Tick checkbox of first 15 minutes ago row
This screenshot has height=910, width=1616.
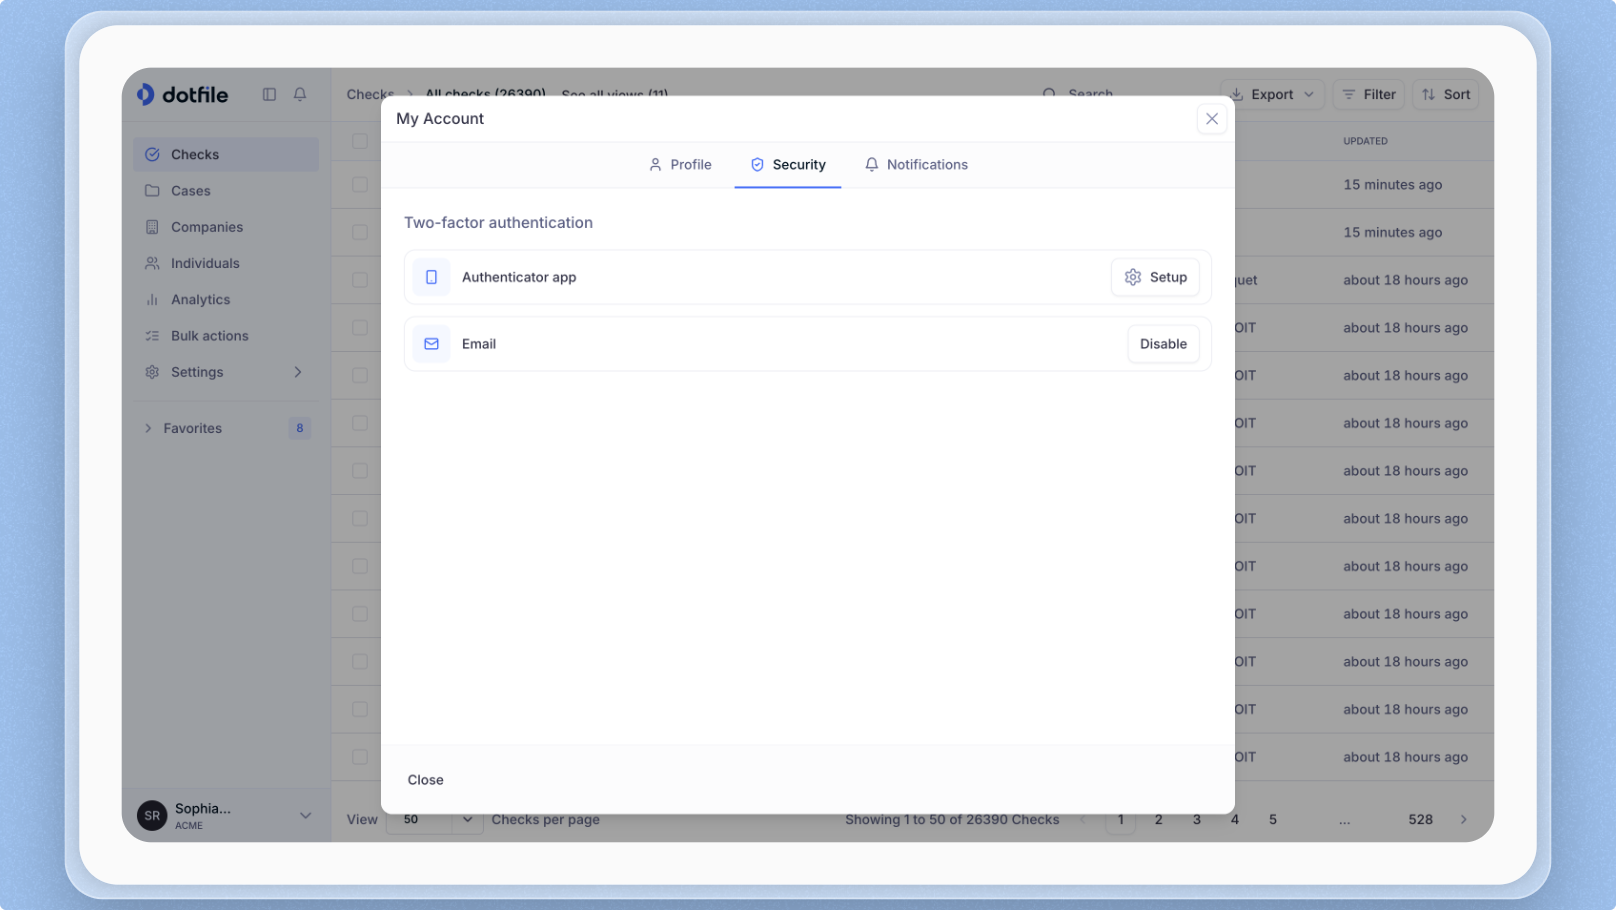click(x=360, y=185)
